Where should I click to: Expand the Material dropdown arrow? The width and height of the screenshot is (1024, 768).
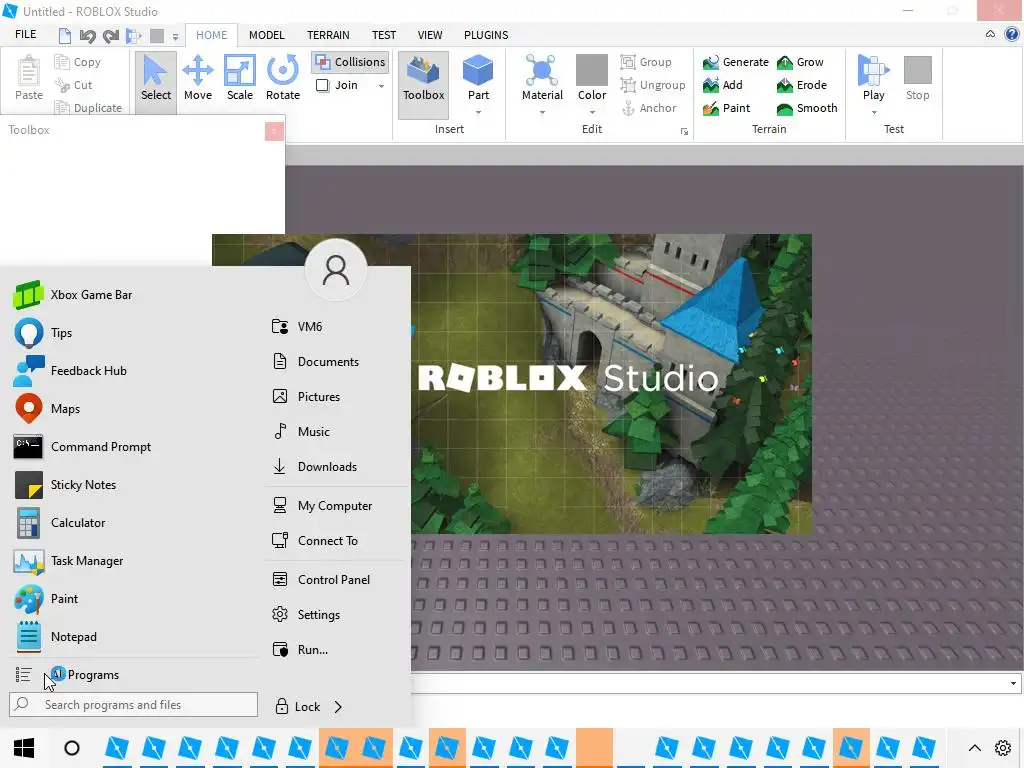coord(542,113)
